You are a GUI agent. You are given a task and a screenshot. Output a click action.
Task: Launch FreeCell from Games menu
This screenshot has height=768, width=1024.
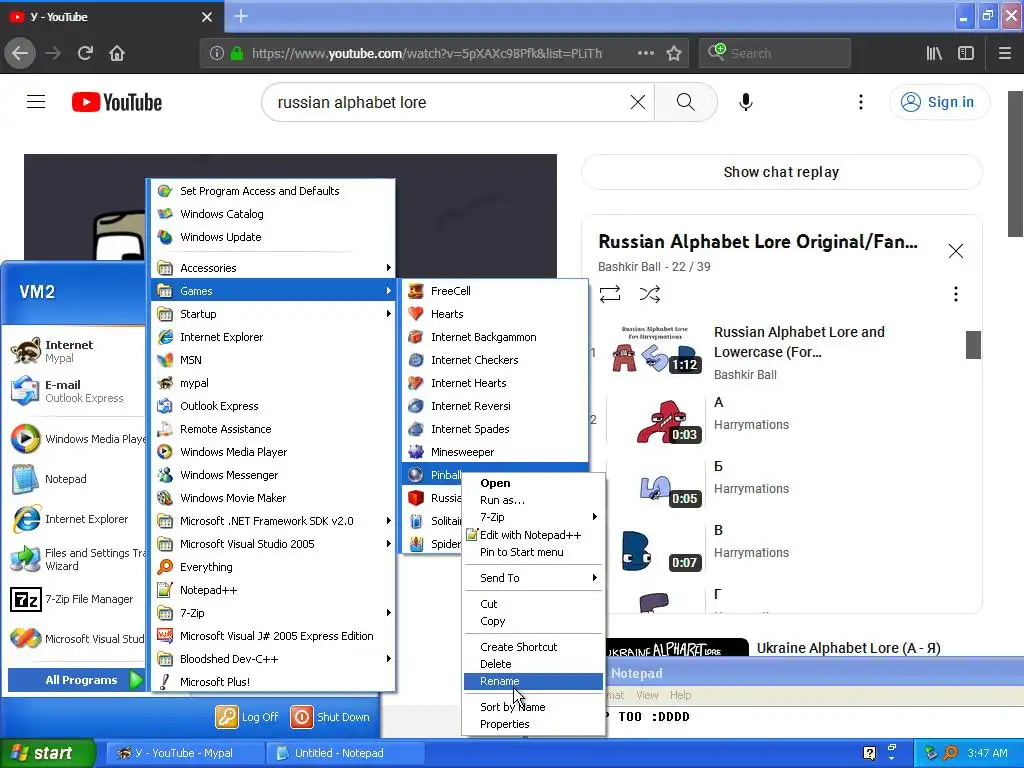495,291
